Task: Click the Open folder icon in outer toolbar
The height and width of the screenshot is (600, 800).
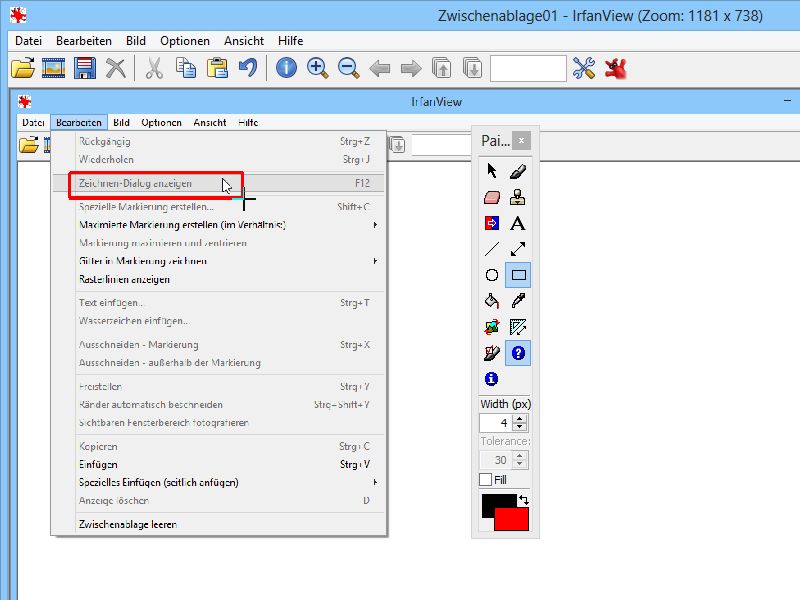Action: pos(23,68)
